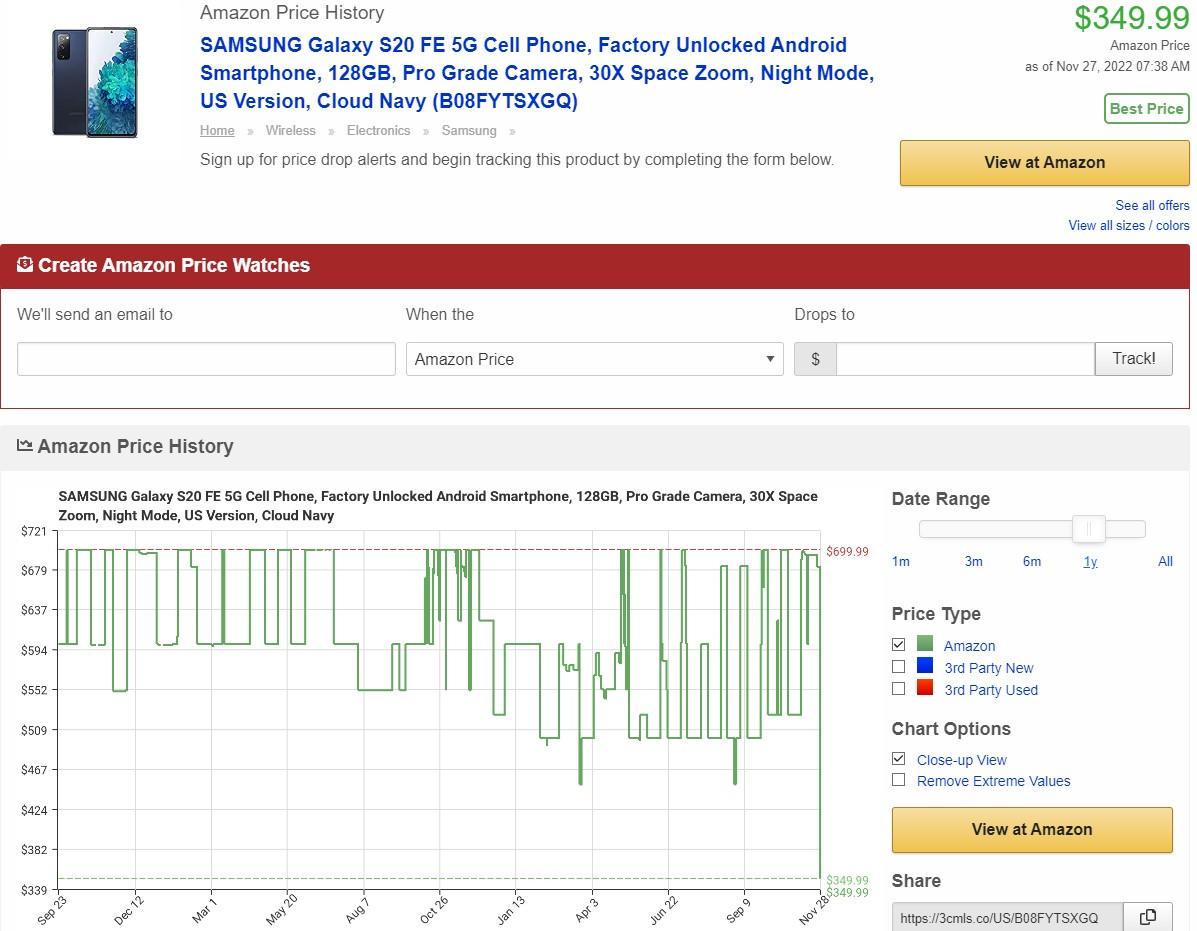Open the See all offers link
Image resolution: width=1197 pixels, height=931 pixels.
point(1152,205)
